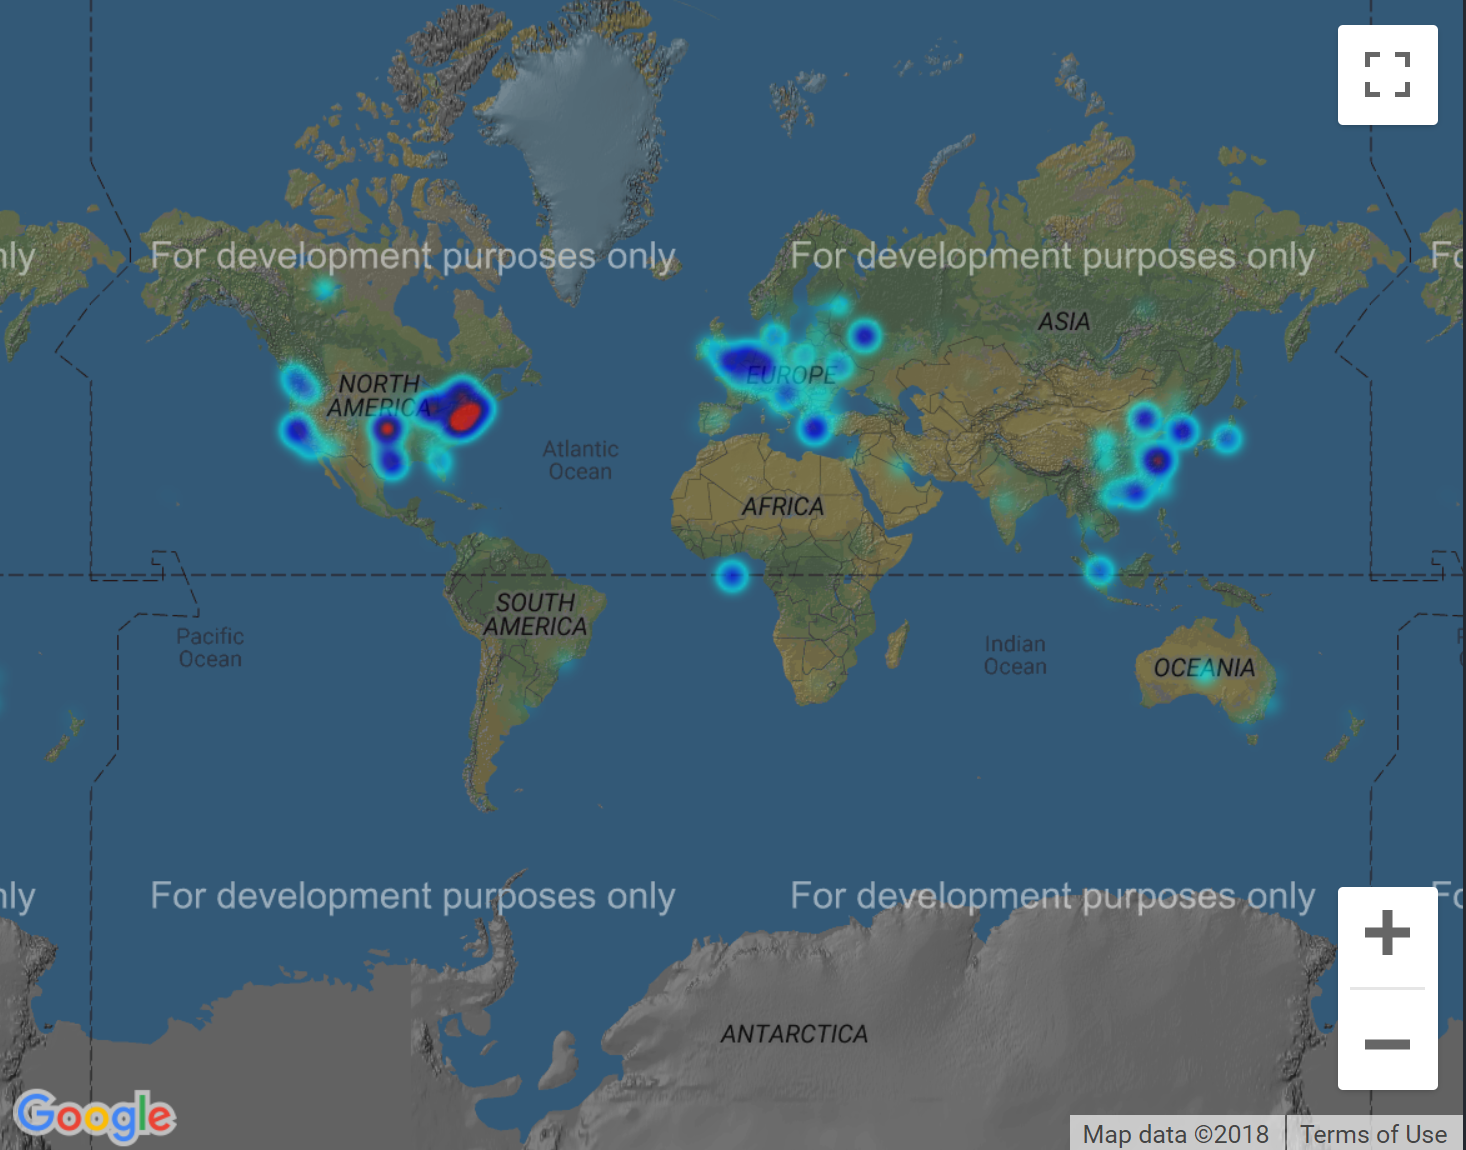This screenshot has height=1150, width=1466.
Task: Click the OCEANIA map label
Action: pos(1204,668)
